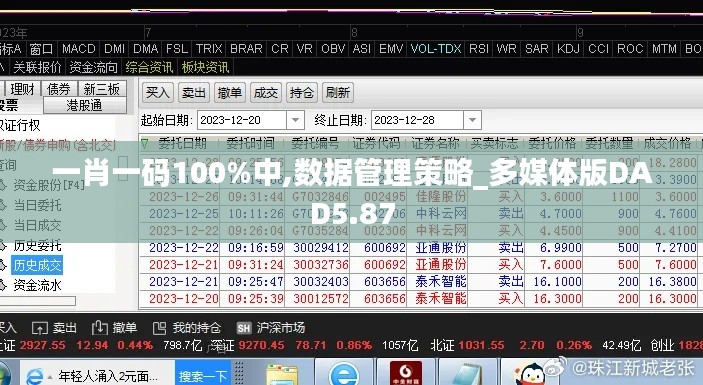Select the 亚通股份 卖出 row at 09:16:59
Screen dimensions: 703x385
coord(421,247)
